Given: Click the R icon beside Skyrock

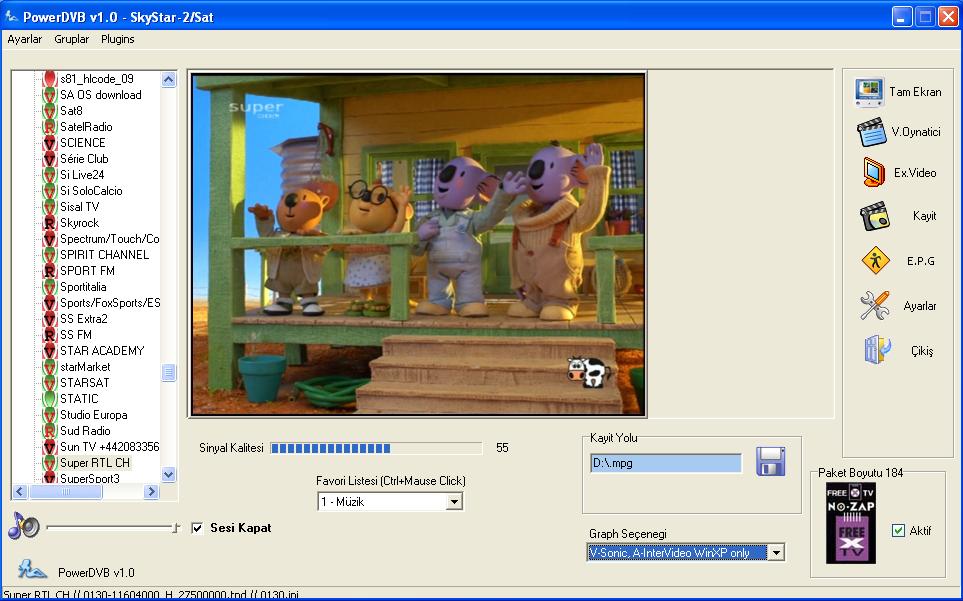Looking at the screenshot, I should (49, 223).
